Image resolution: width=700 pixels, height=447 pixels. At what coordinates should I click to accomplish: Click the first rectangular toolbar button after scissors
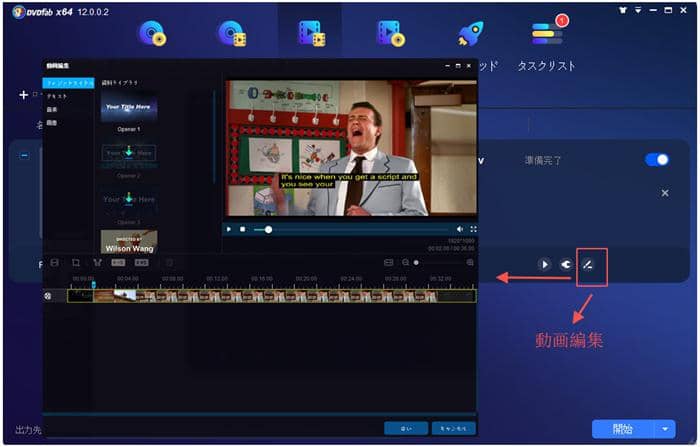coord(118,263)
